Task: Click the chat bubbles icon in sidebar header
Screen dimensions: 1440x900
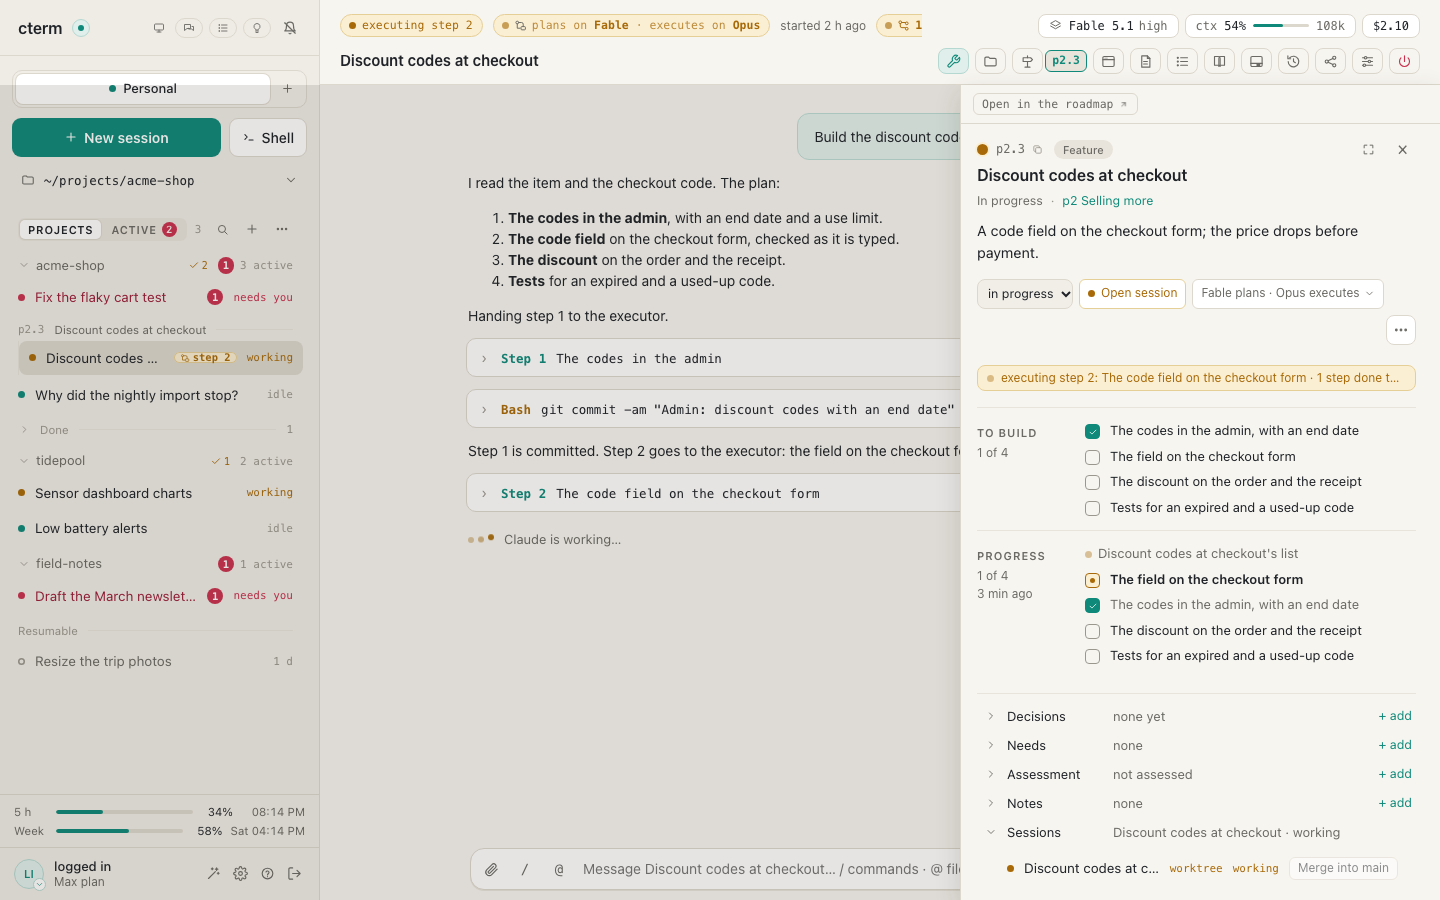Action: tap(189, 28)
